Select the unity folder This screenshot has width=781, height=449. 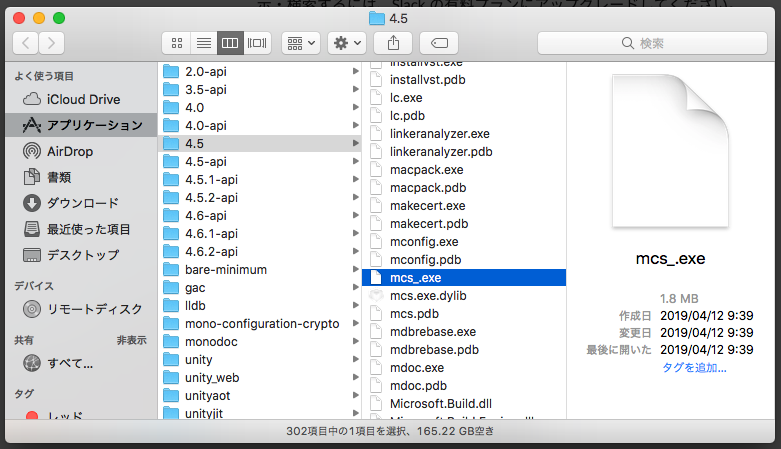[x=261, y=359]
